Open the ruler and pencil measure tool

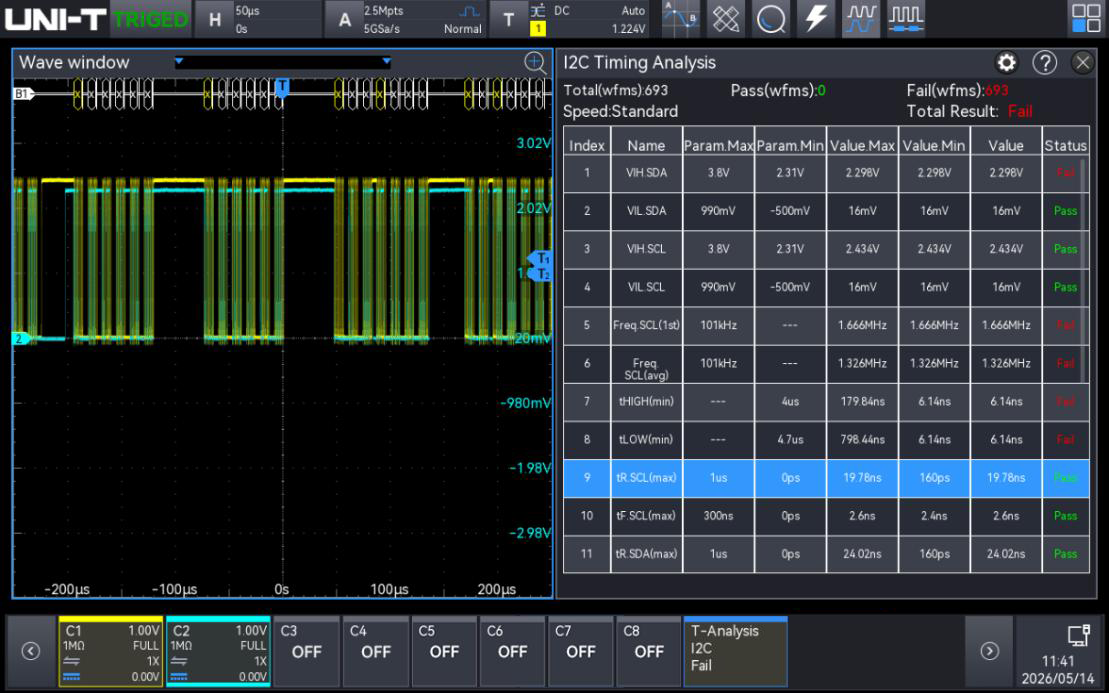726,18
